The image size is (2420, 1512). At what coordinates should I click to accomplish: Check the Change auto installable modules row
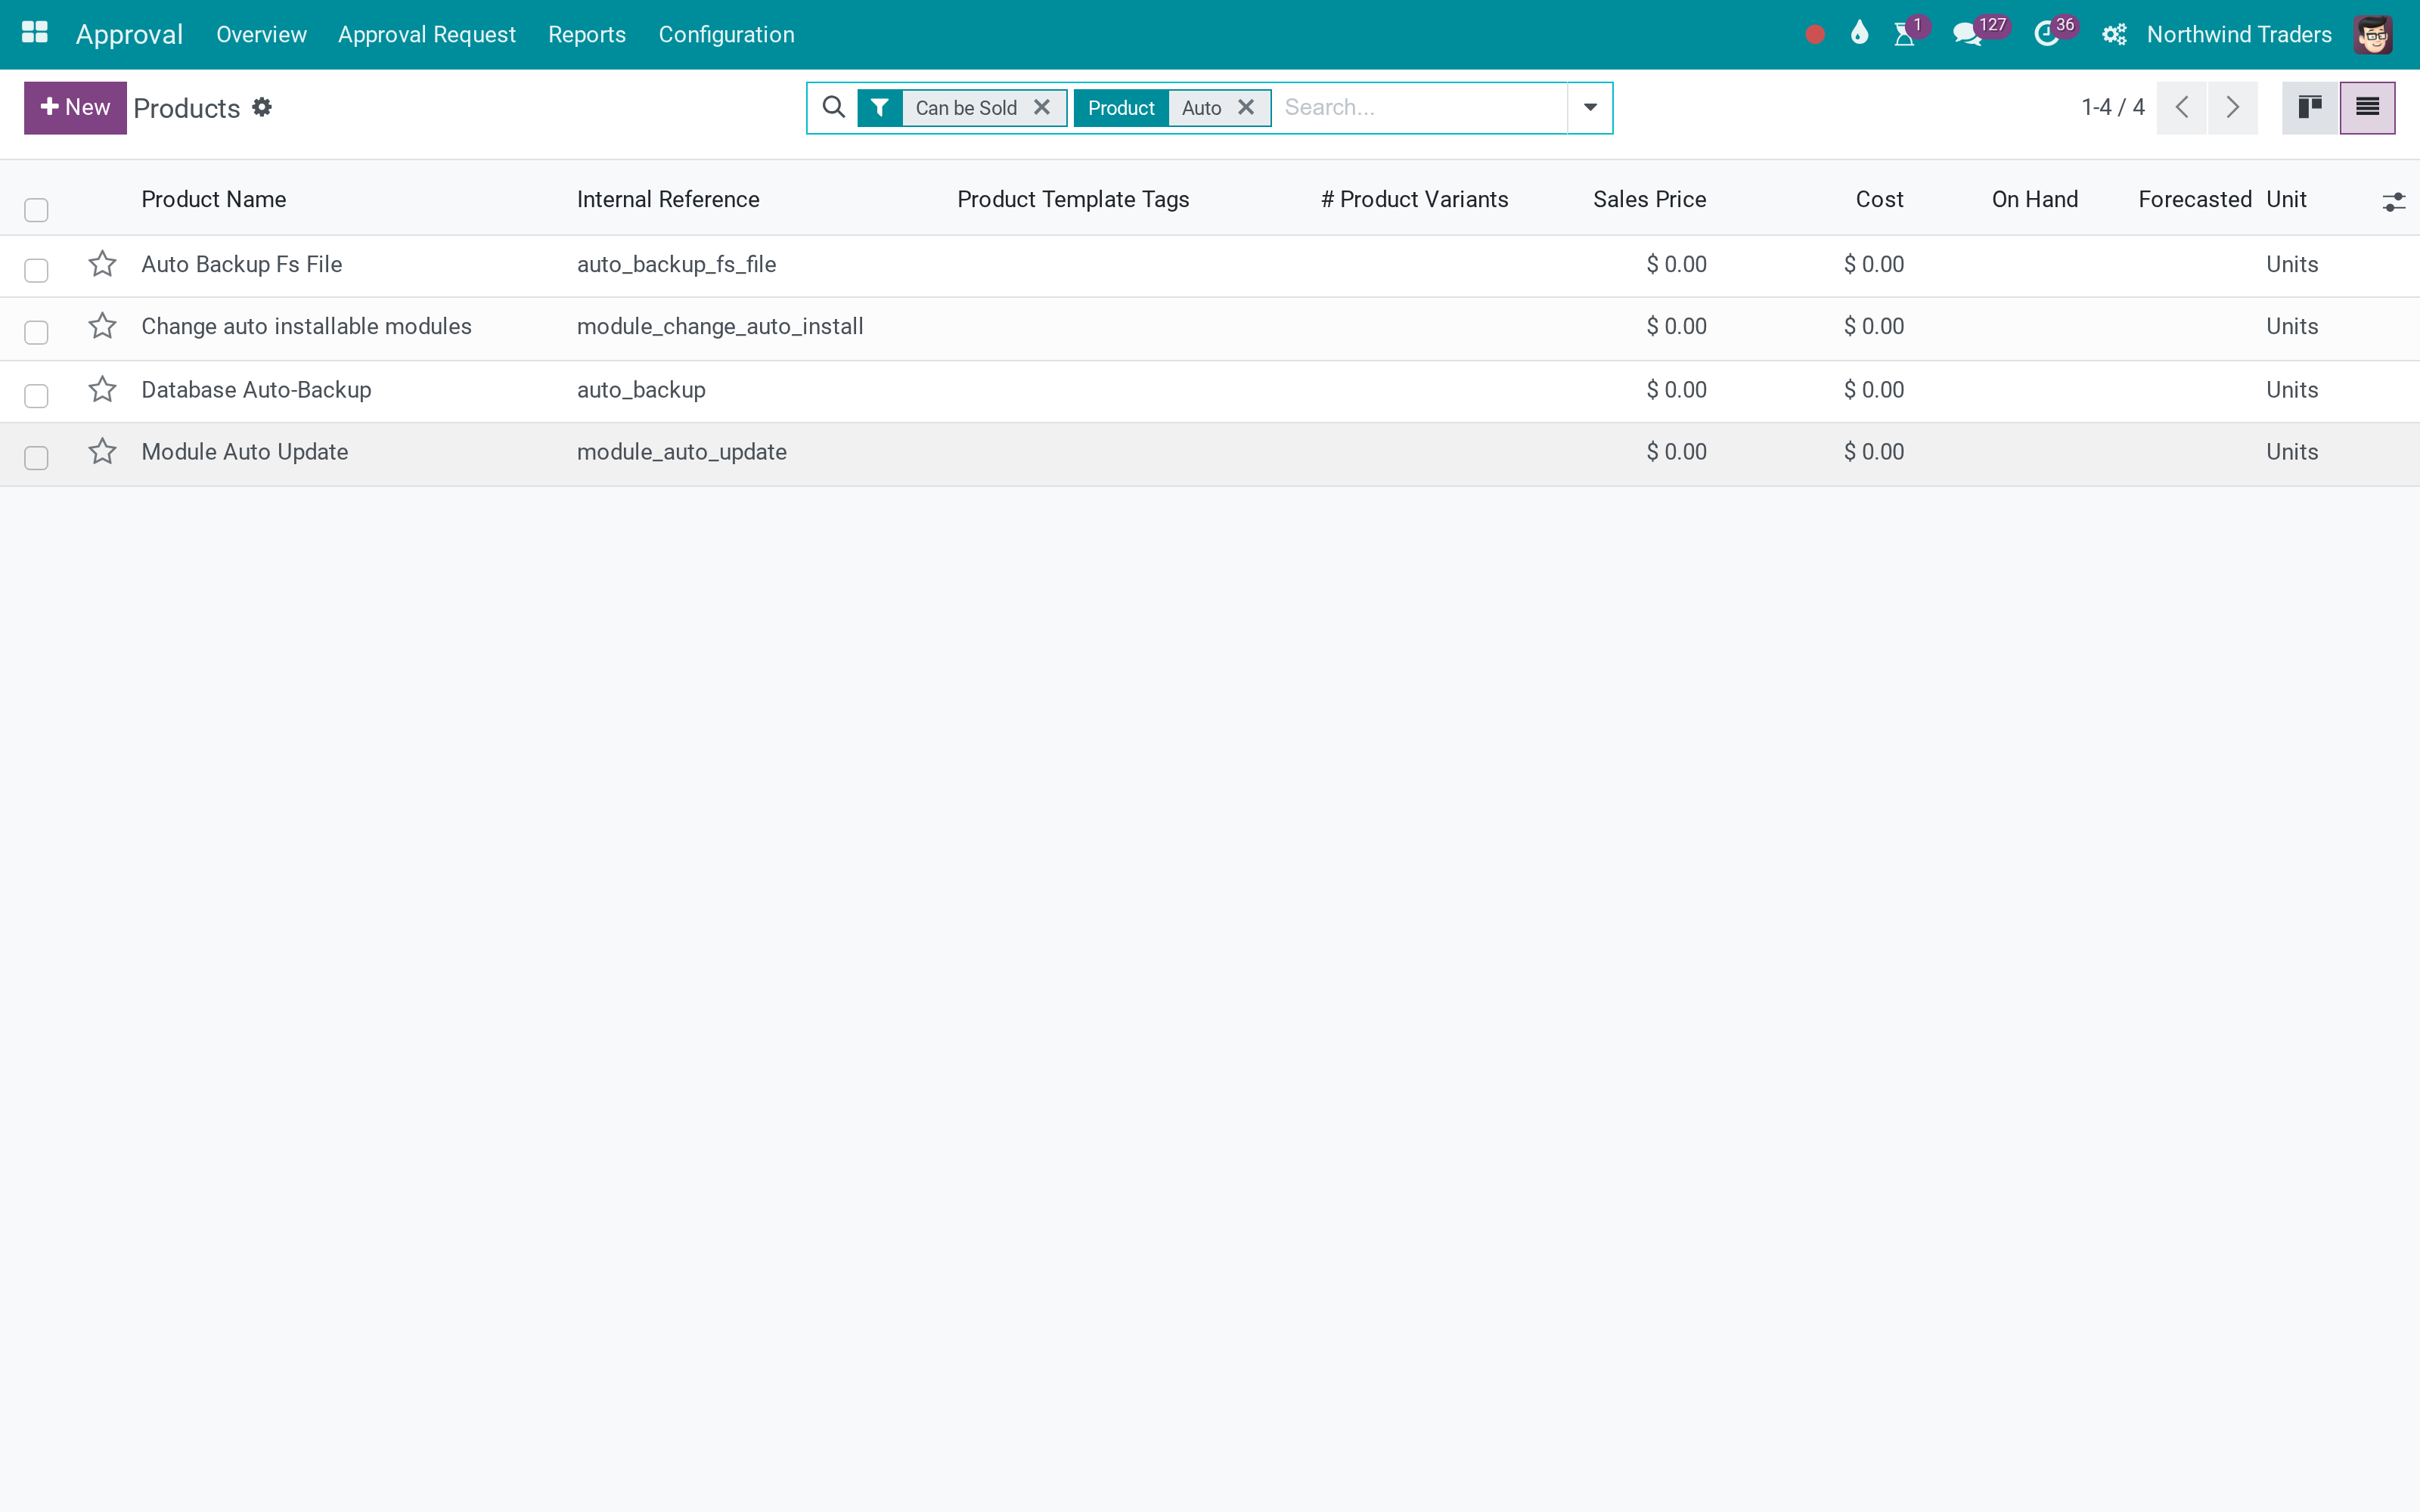tap(36, 332)
